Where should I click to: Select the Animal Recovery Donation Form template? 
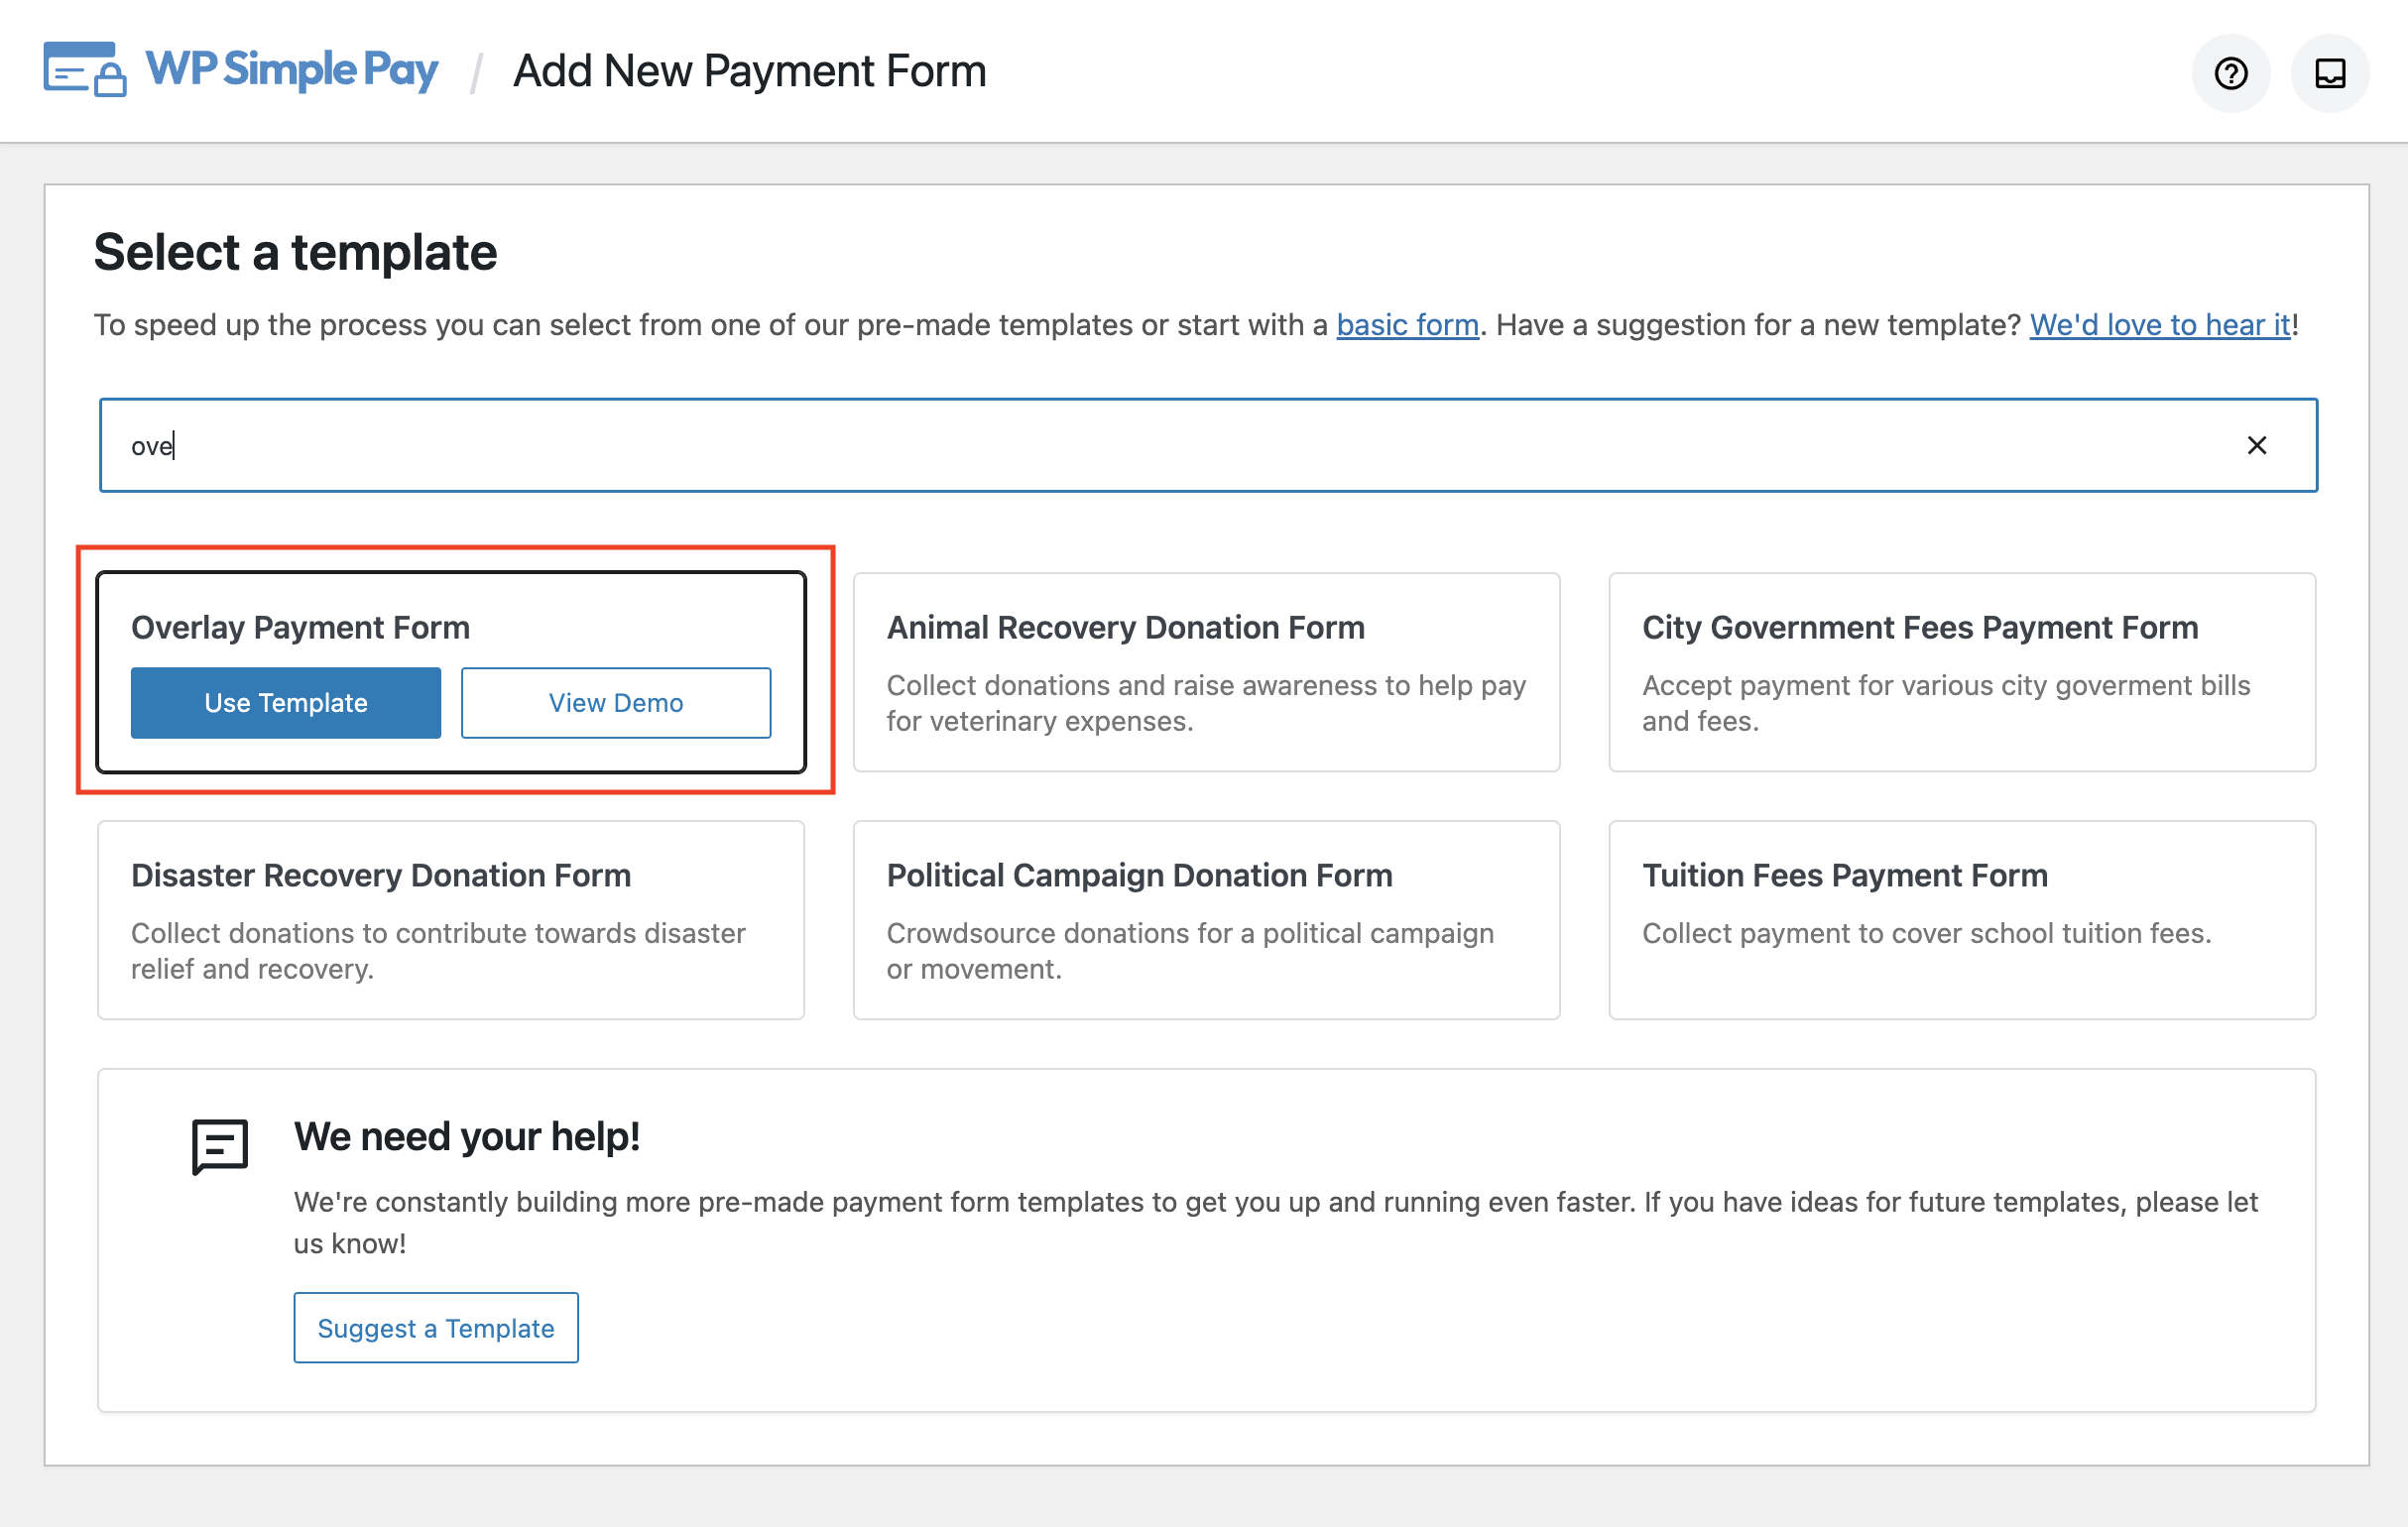point(1205,672)
